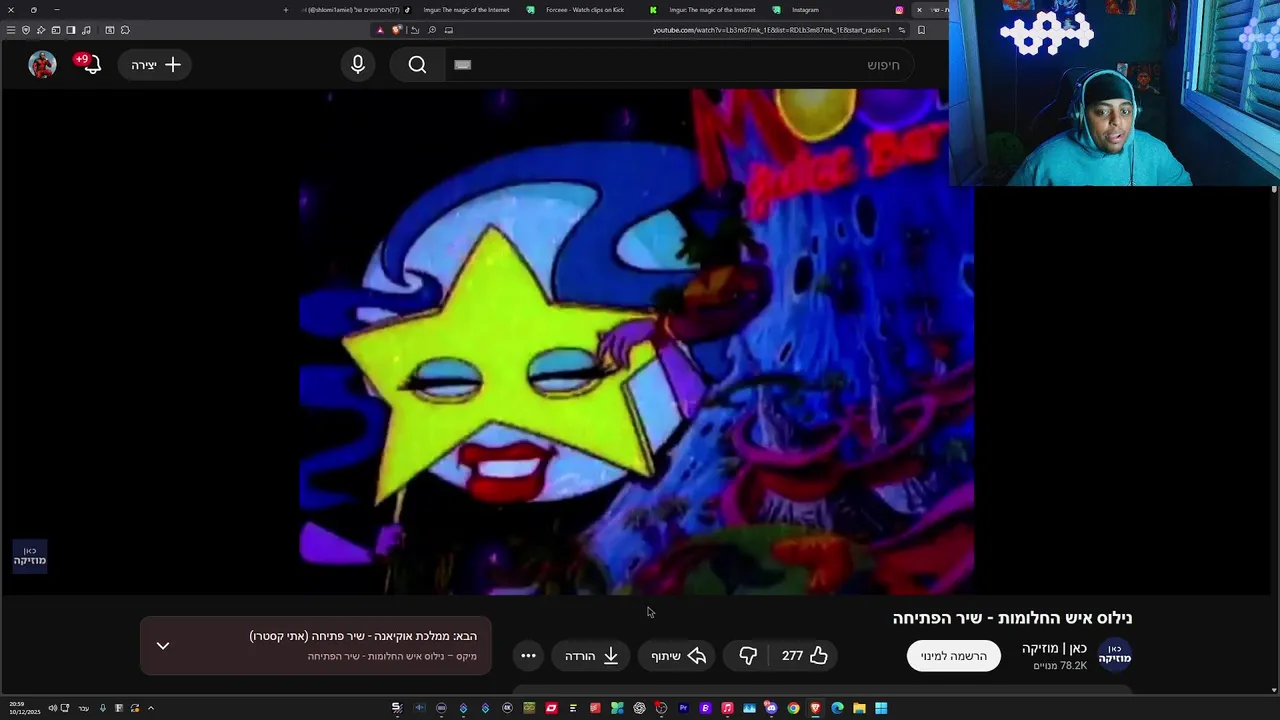Click the video player area
Screen dimensions: 1280x720
click(x=637, y=342)
